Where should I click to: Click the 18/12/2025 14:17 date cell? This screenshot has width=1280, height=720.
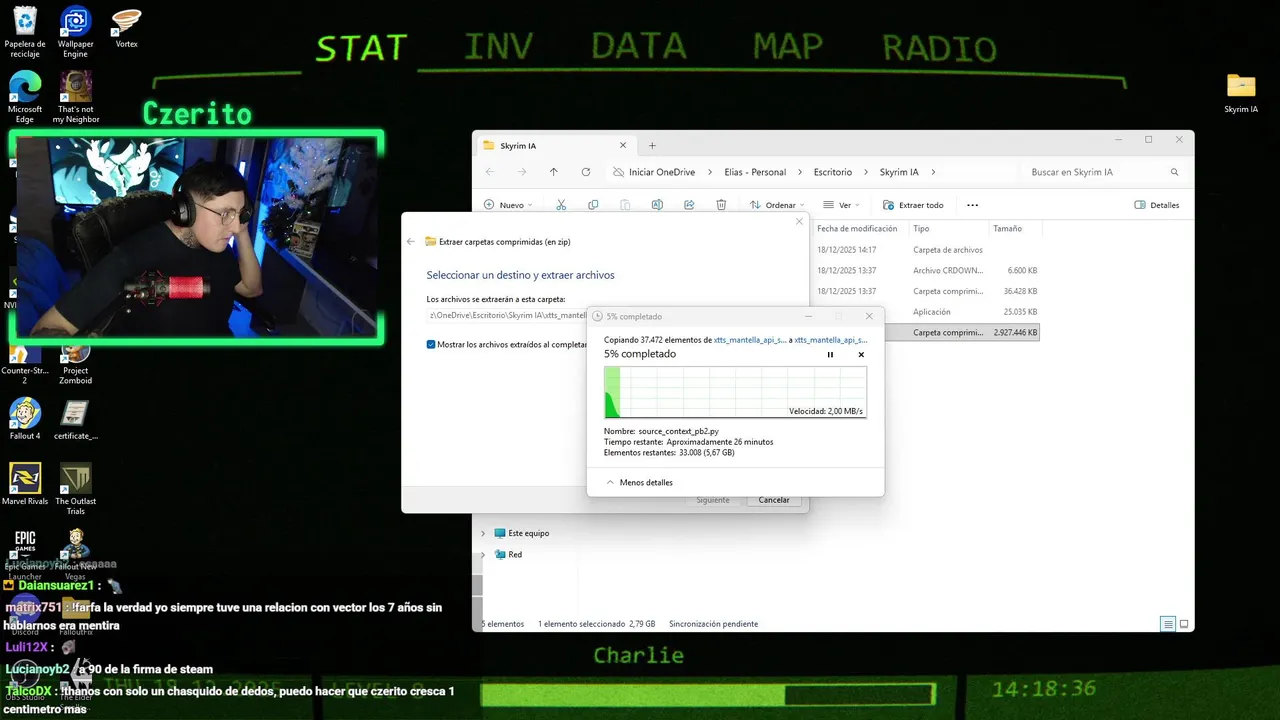846,250
